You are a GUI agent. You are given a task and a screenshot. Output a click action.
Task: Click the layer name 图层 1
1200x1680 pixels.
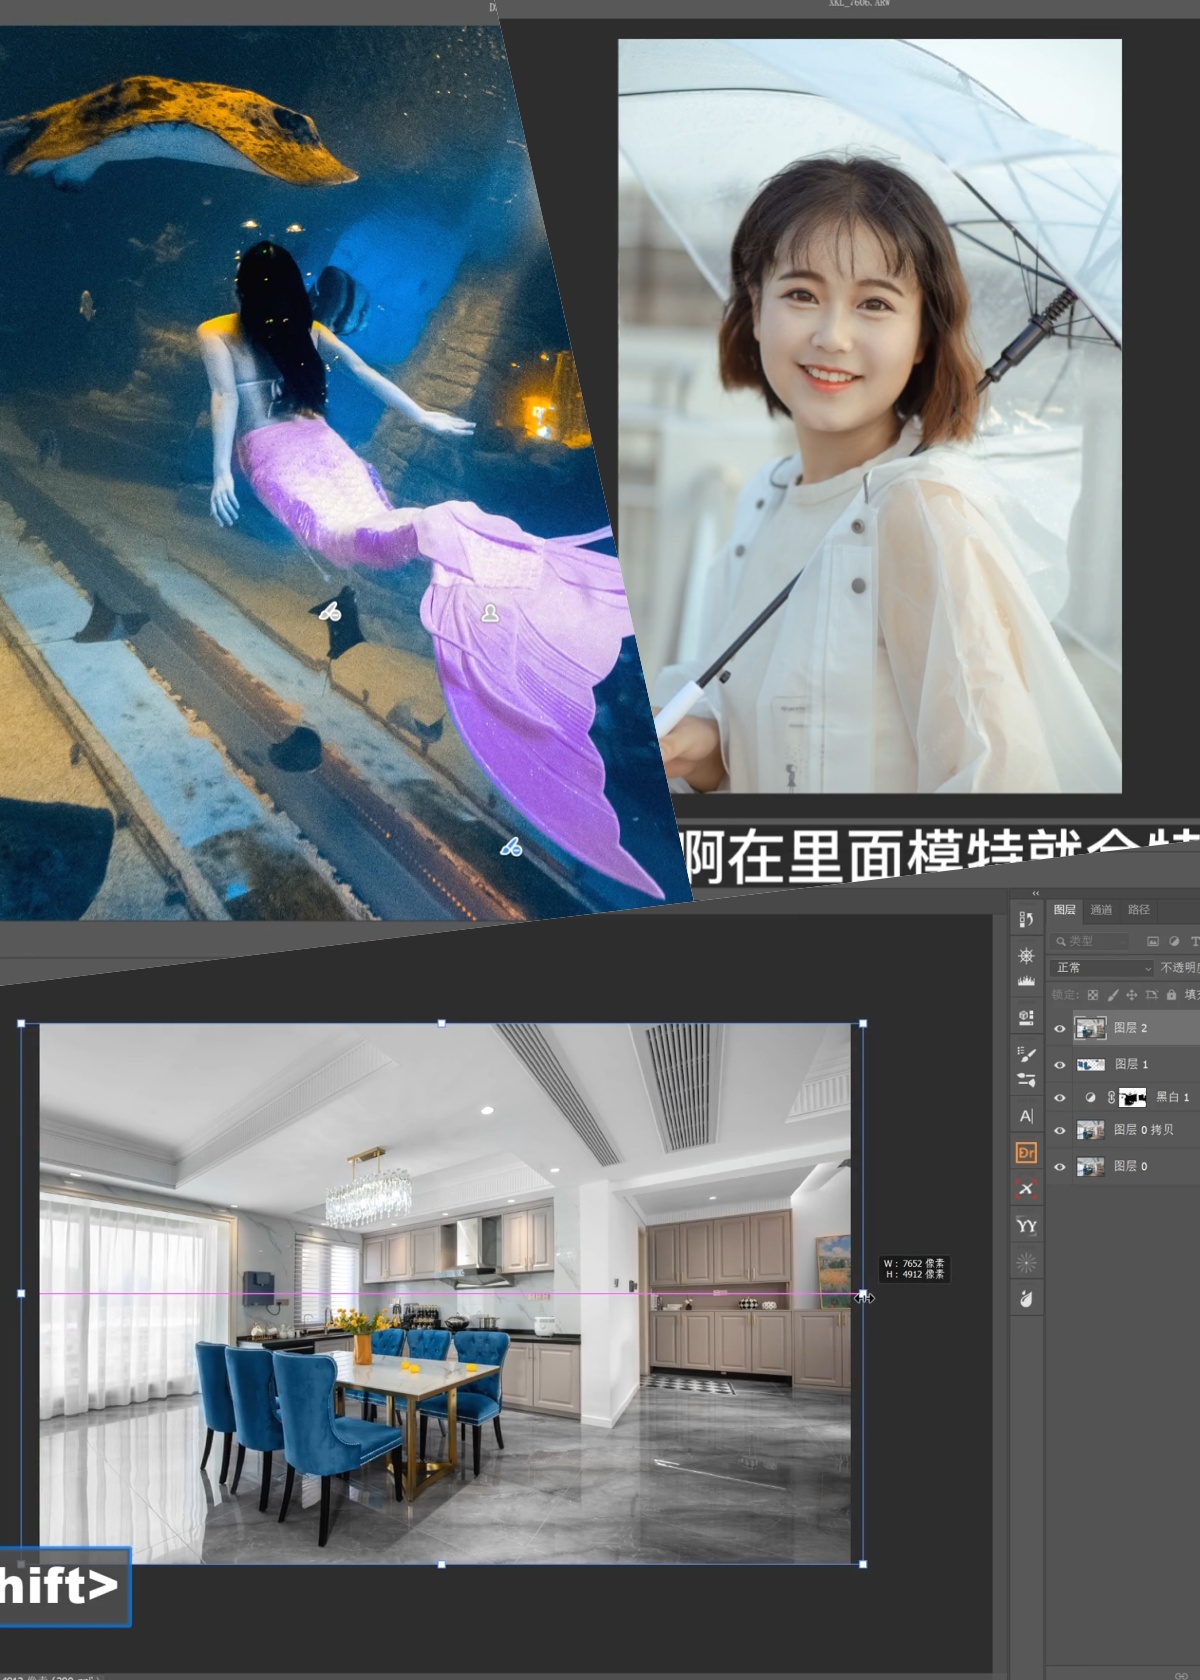pyautogui.click(x=1131, y=1064)
